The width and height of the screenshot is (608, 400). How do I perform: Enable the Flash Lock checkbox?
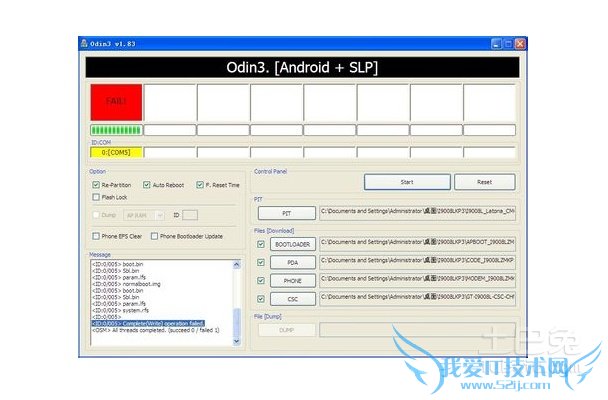click(x=96, y=197)
